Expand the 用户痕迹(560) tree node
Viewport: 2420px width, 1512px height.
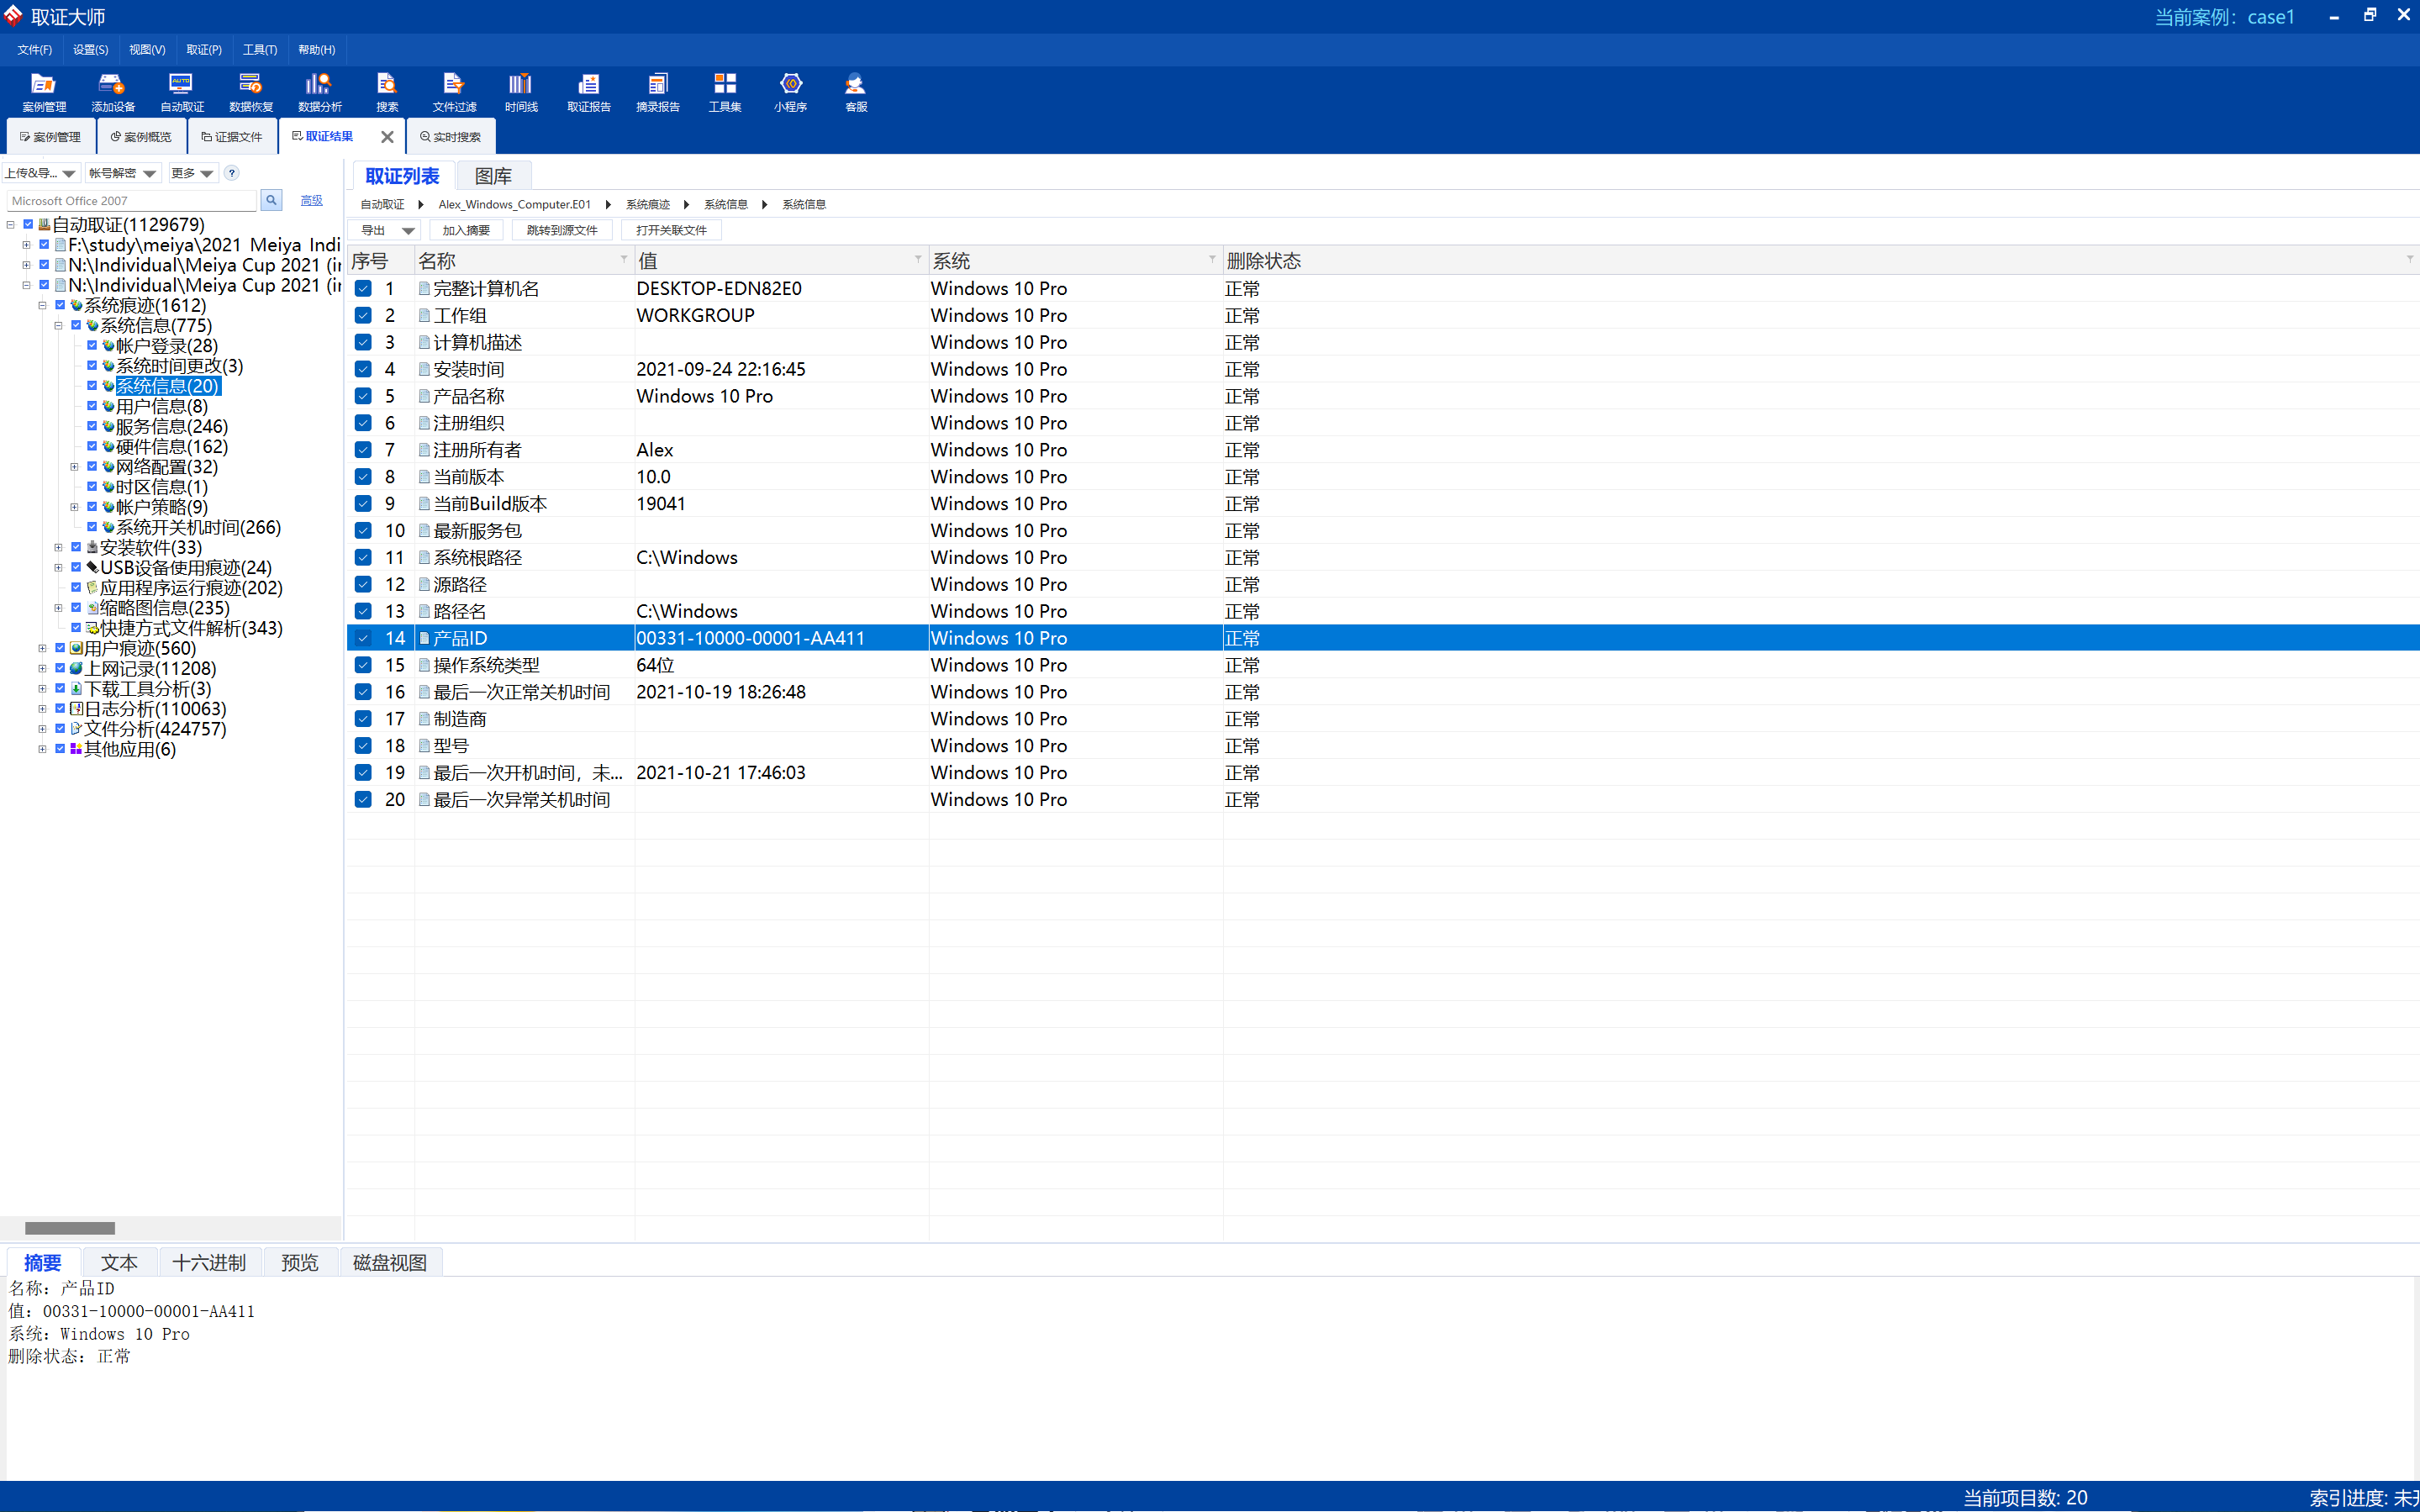pos(42,648)
